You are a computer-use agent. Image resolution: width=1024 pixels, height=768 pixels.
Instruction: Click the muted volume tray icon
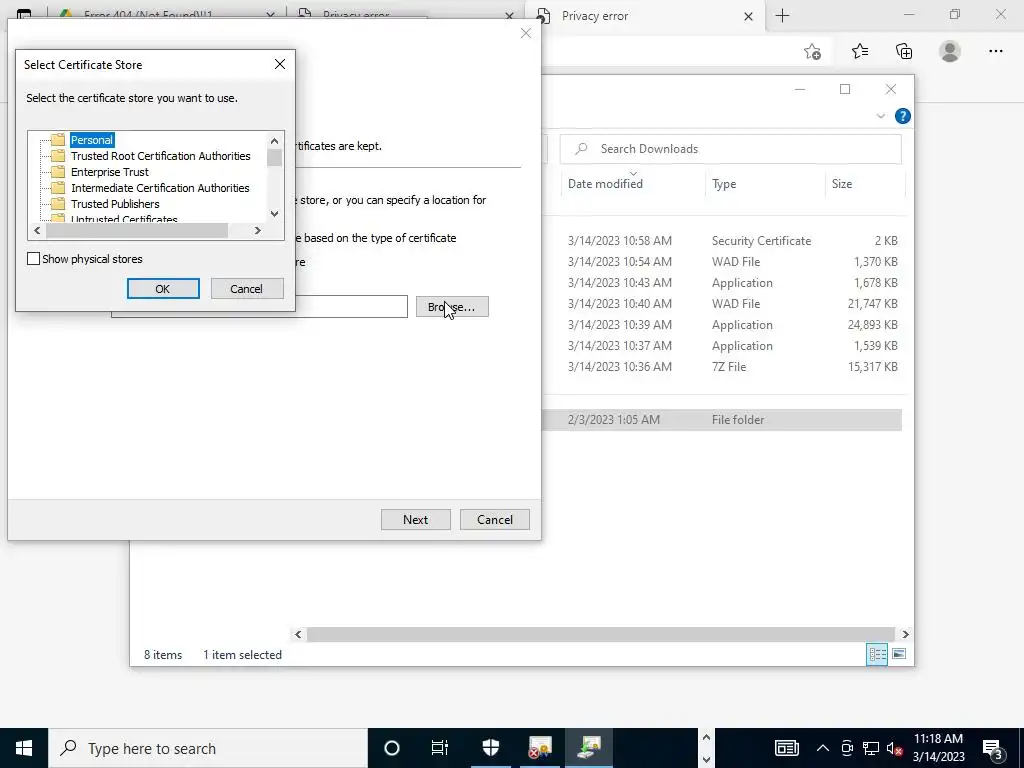895,748
